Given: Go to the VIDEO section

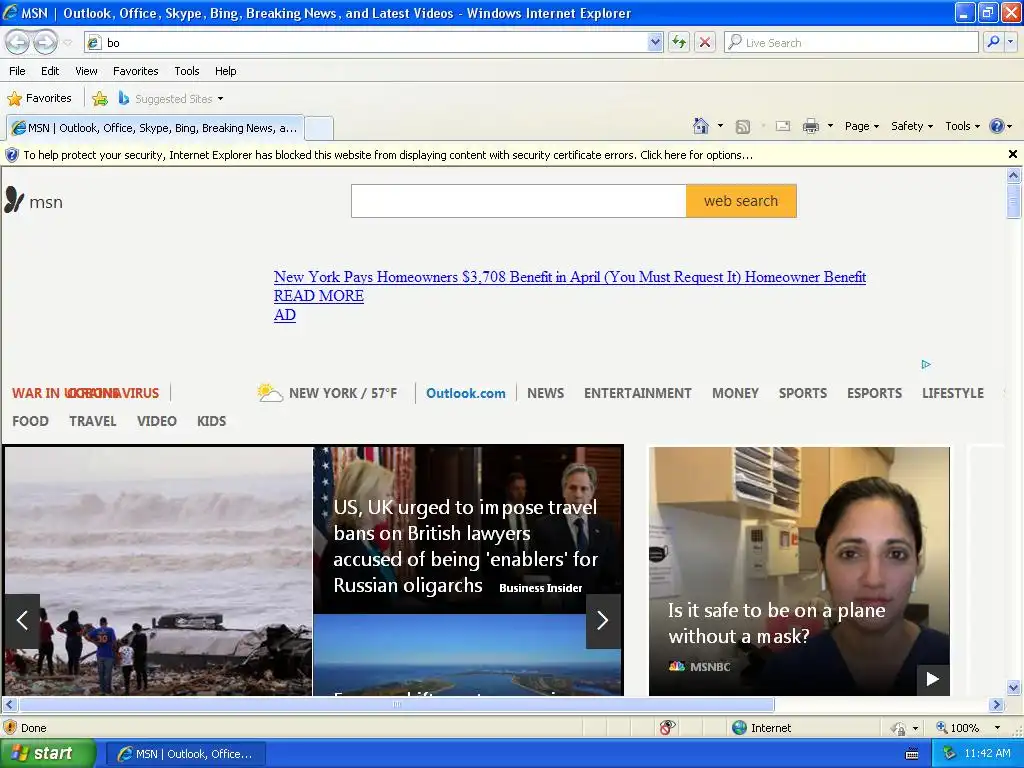Looking at the screenshot, I should pos(157,421).
